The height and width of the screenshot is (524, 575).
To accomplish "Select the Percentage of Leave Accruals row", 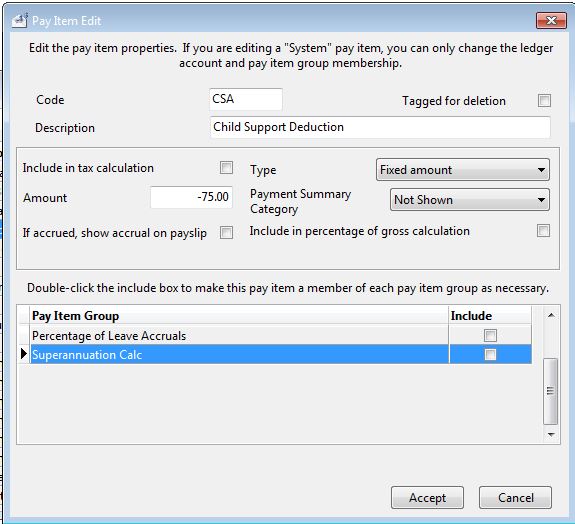I will point(275,336).
